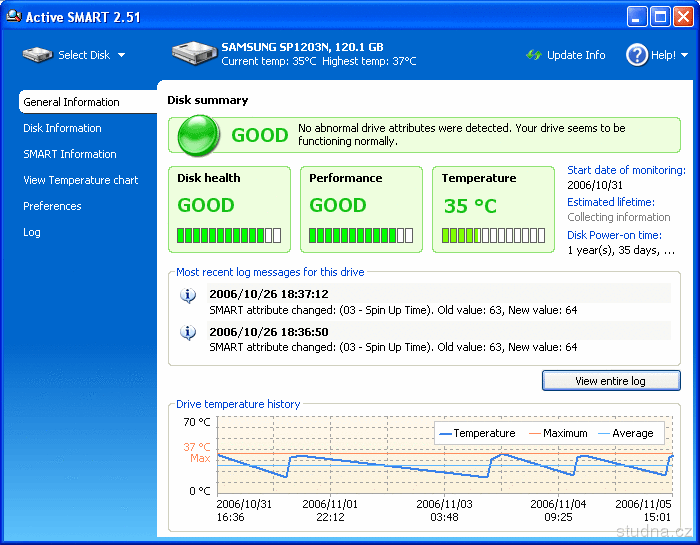Click the Active SMART title bar icon
Viewport: 700px width, 545px height.
[x=13, y=16]
